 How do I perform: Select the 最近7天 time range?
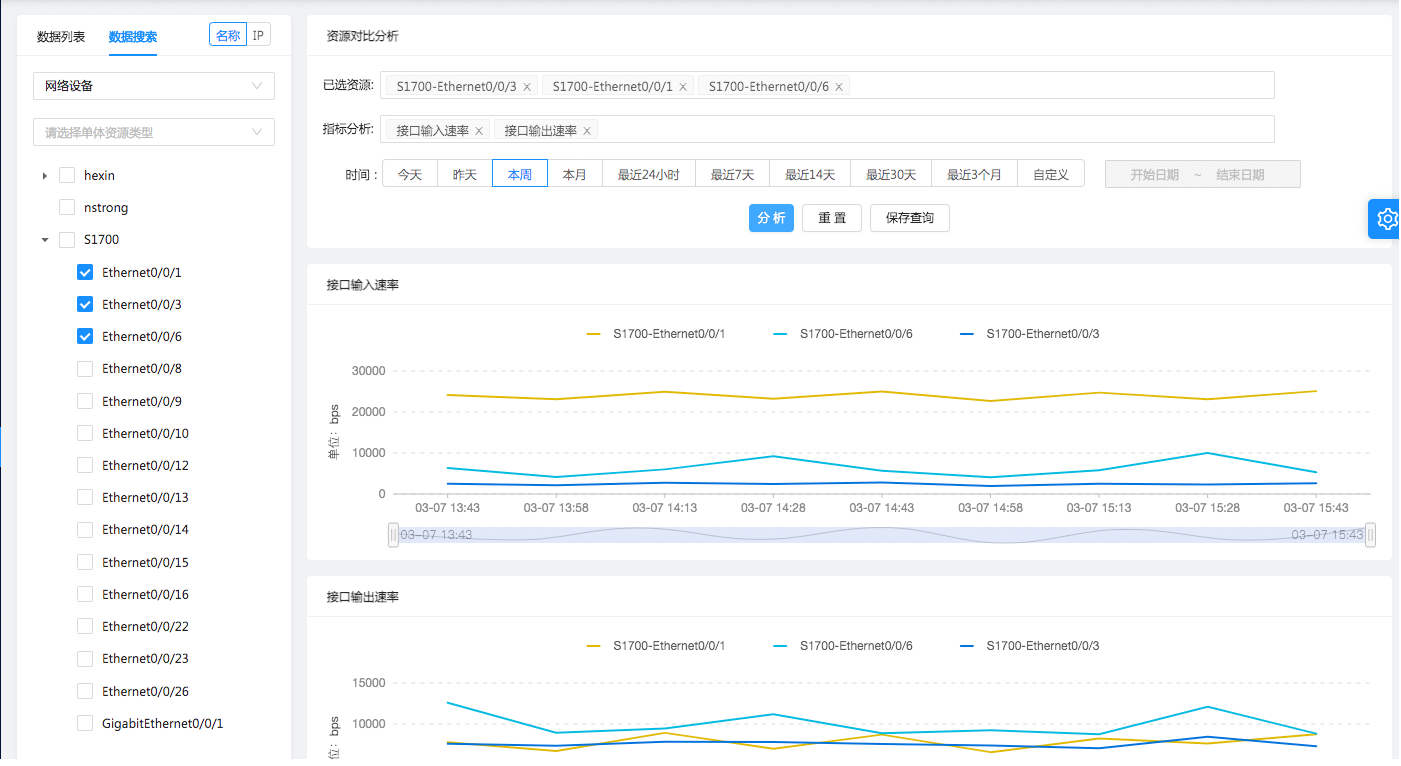click(x=732, y=174)
